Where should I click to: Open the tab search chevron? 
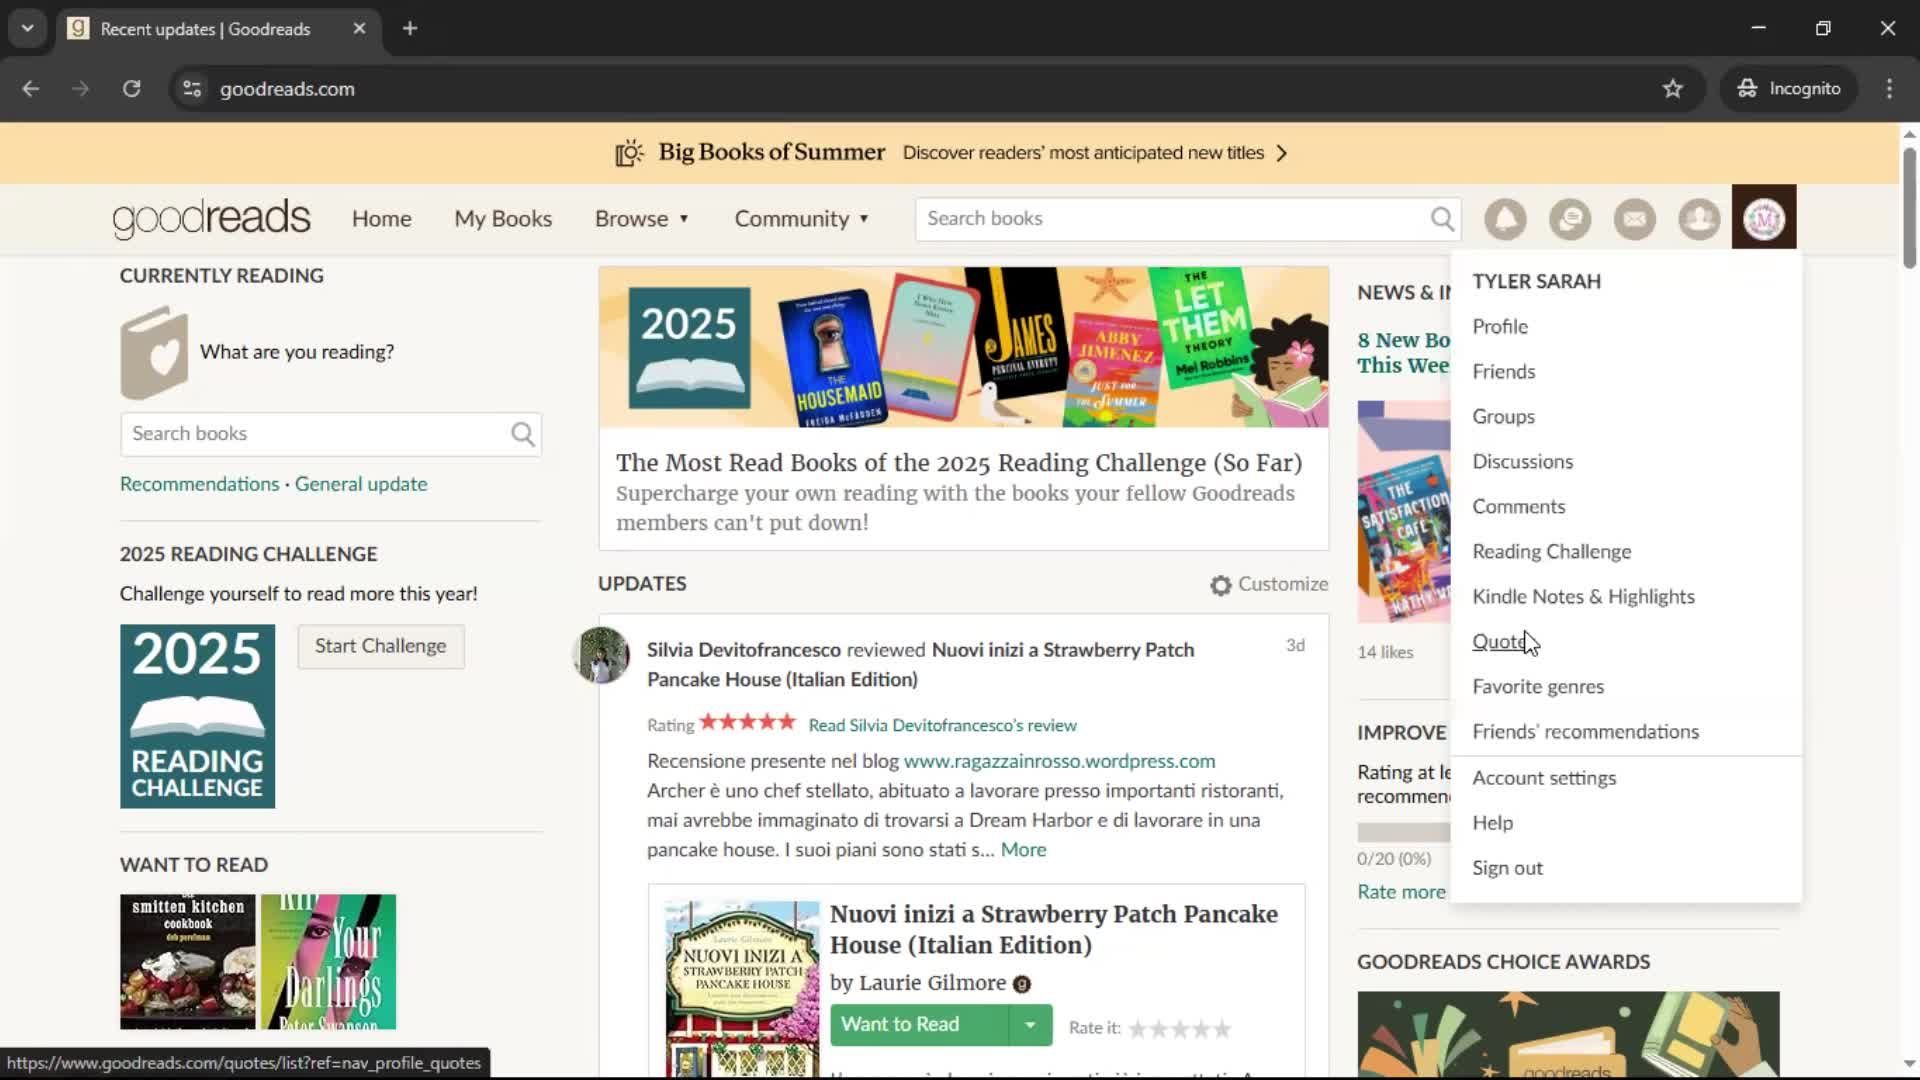[x=27, y=28]
